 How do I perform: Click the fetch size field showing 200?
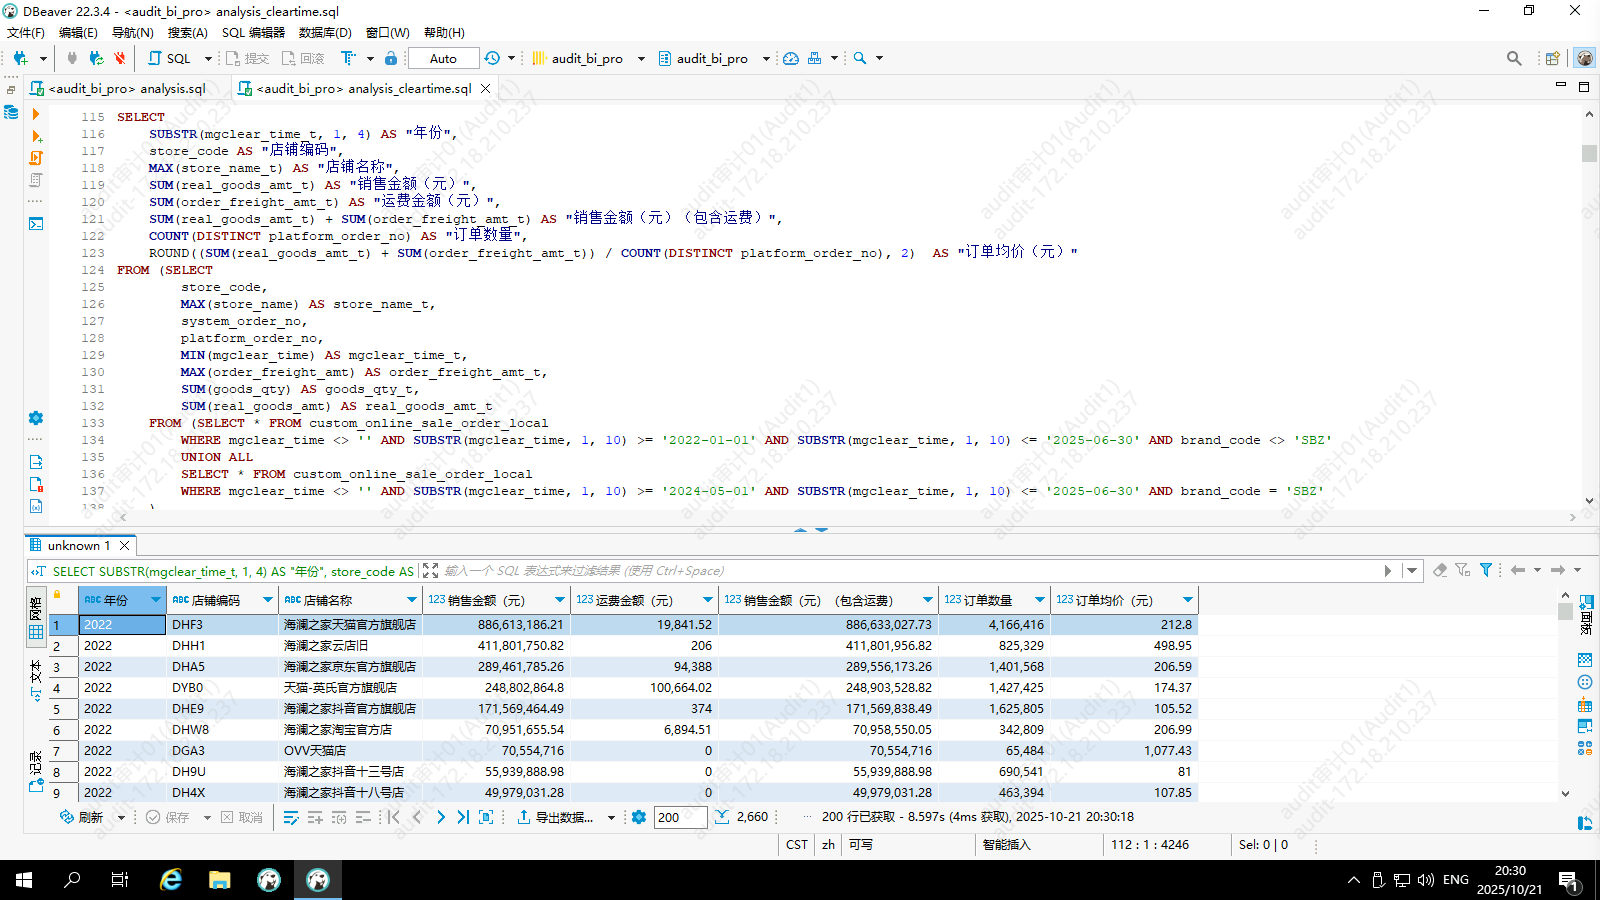click(x=678, y=817)
